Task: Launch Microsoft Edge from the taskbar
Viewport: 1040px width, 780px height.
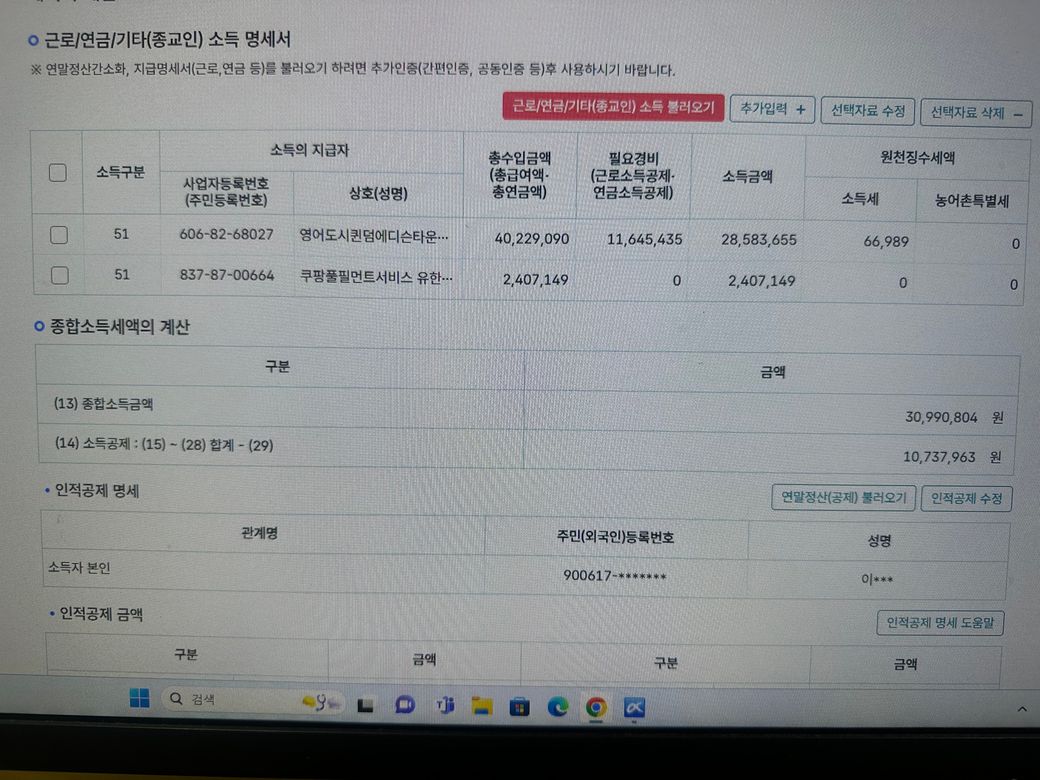Action: (x=558, y=708)
